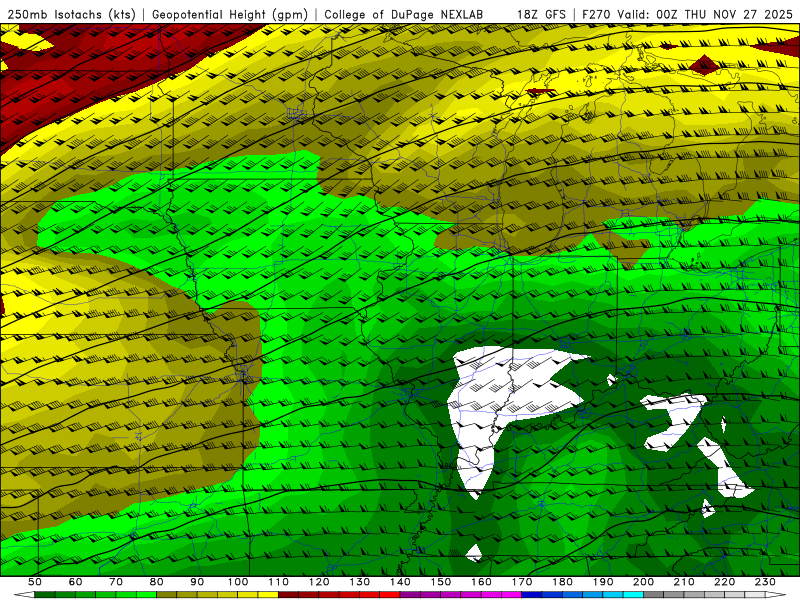Select the olive swatch starting at 80
800x600 pixels.
pos(166,594)
